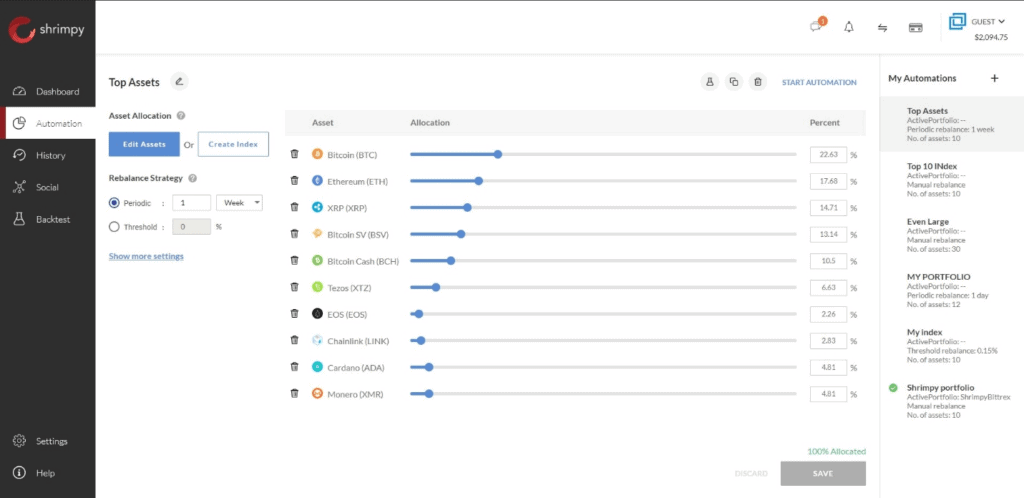Image resolution: width=1024 pixels, height=498 pixels.
Task: Click the Percent column header
Action: (x=825, y=123)
